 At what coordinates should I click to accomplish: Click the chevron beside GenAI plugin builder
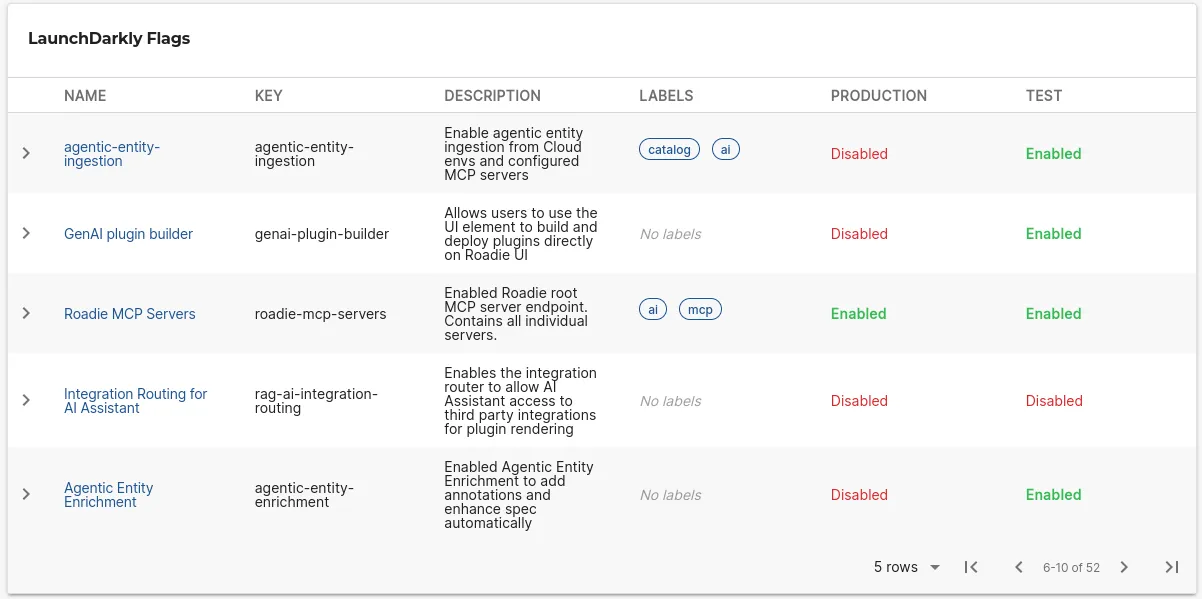click(26, 233)
